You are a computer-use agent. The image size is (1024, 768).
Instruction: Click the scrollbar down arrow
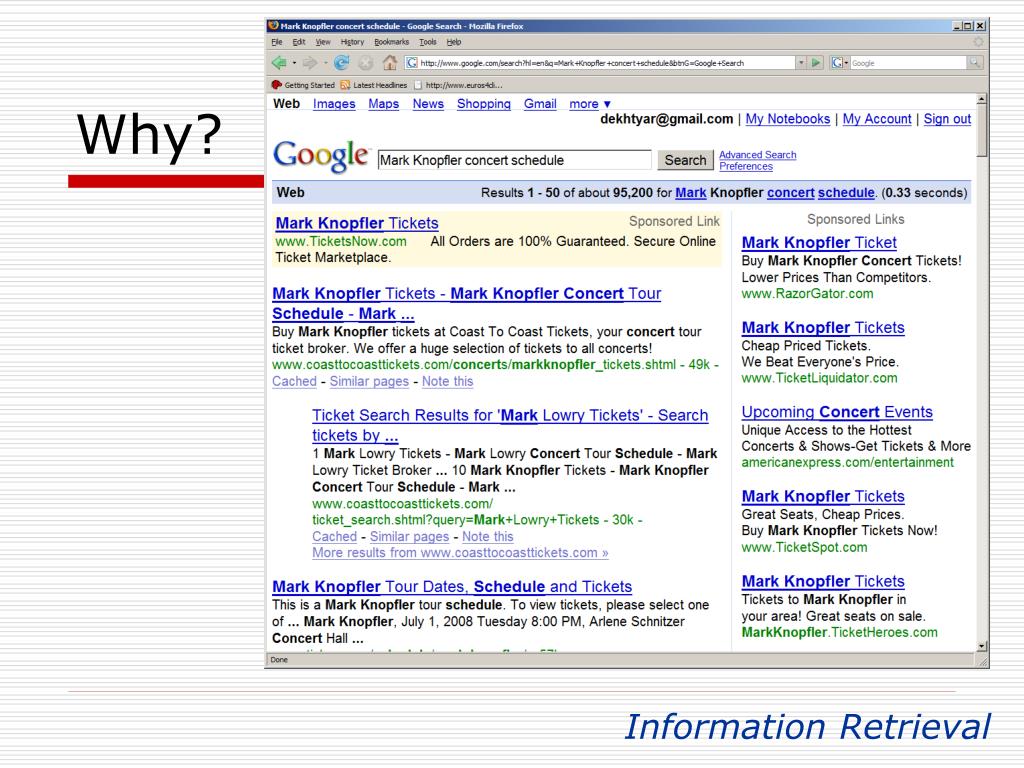tap(981, 646)
